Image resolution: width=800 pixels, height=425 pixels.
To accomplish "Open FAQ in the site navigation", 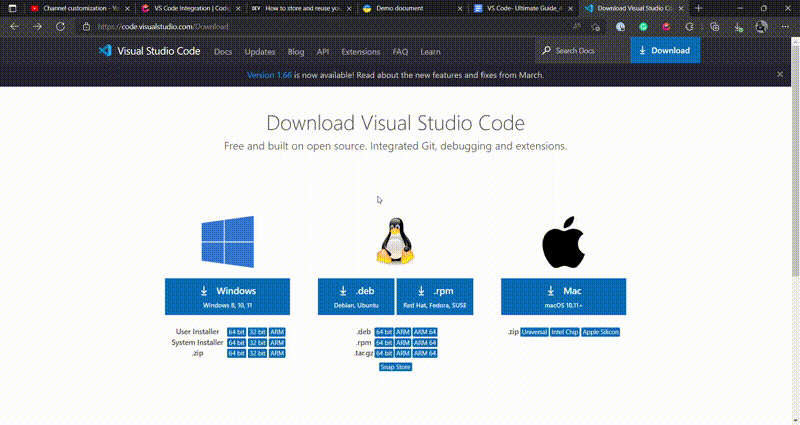I will [x=400, y=52].
